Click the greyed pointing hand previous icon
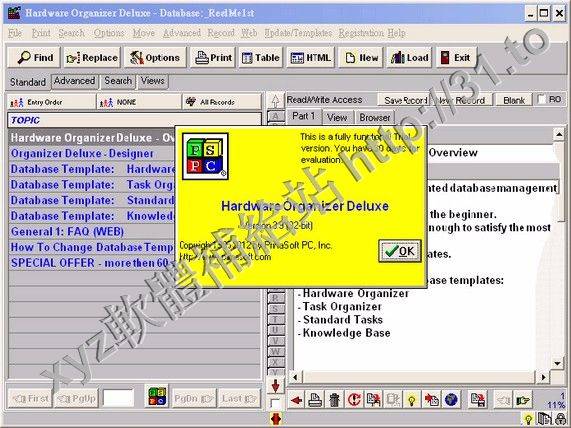The height and width of the screenshot is (428, 571). 503,400
